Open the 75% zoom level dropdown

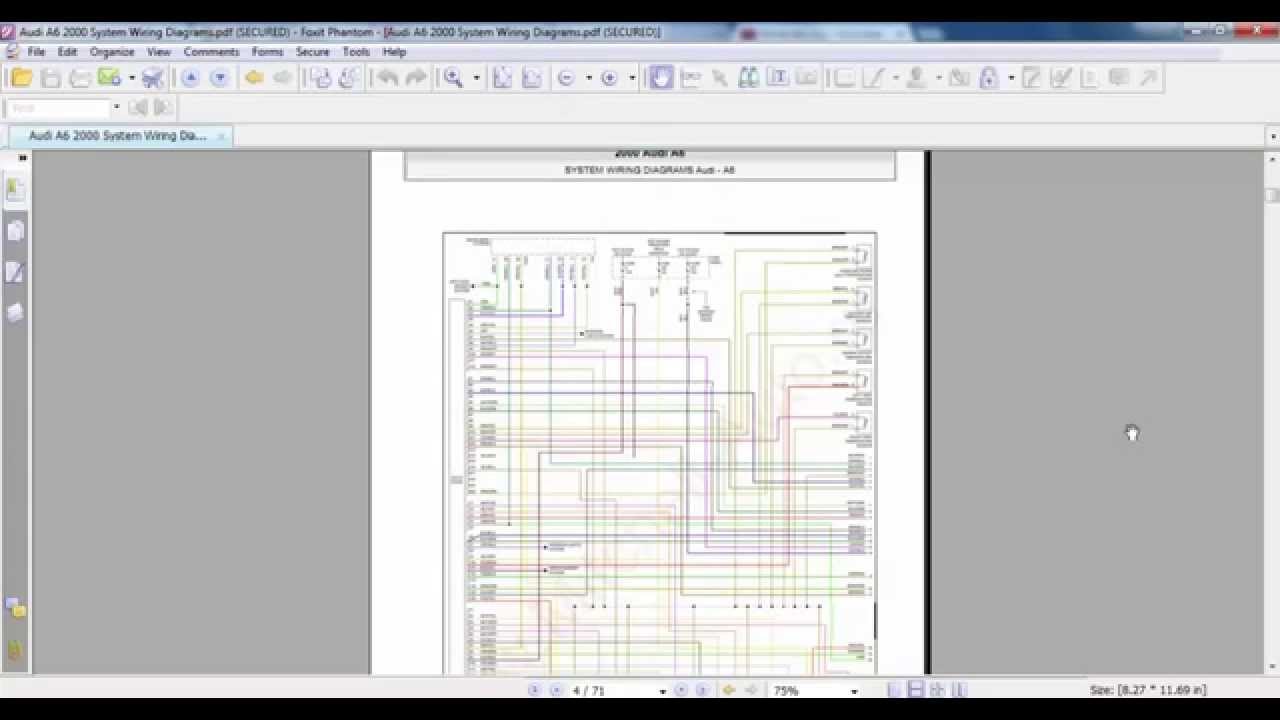[853, 691]
